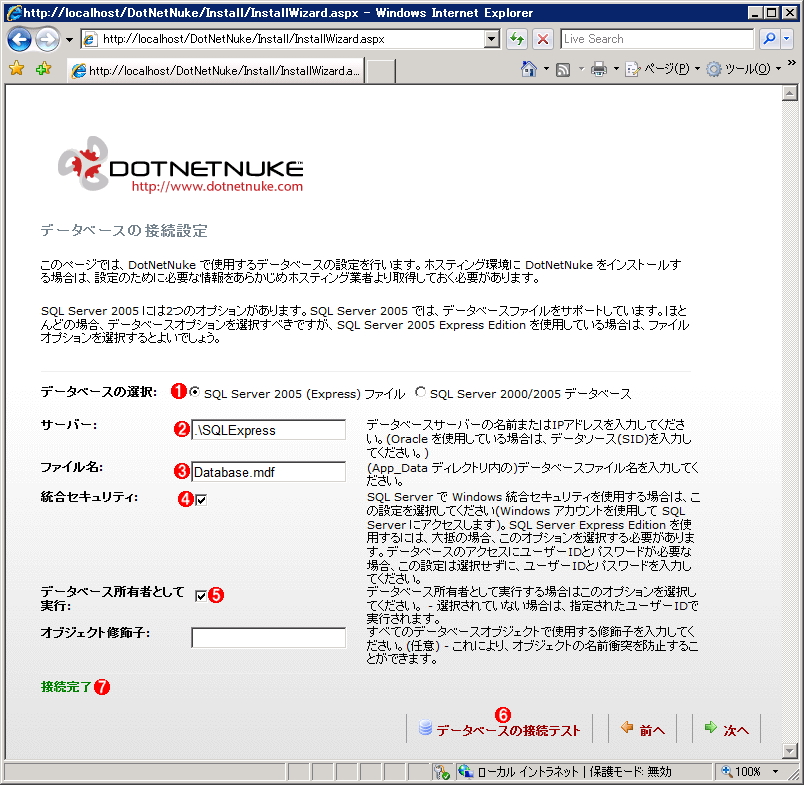Screen dimensions: 804x785
Task: Expand the zoom level dropdown arrow
Action: (775, 772)
